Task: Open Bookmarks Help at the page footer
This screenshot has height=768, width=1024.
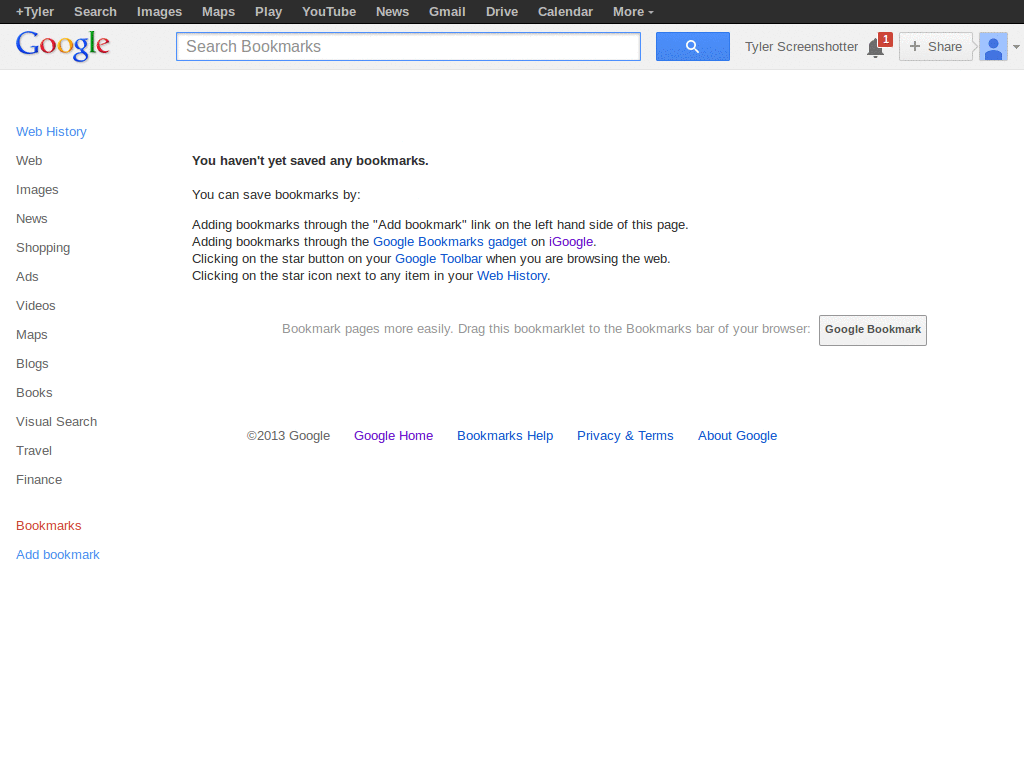Action: [x=505, y=435]
